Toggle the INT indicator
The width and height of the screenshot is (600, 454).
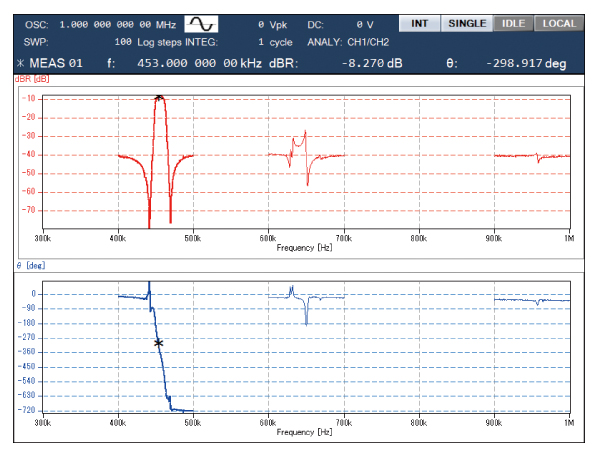[418, 22]
